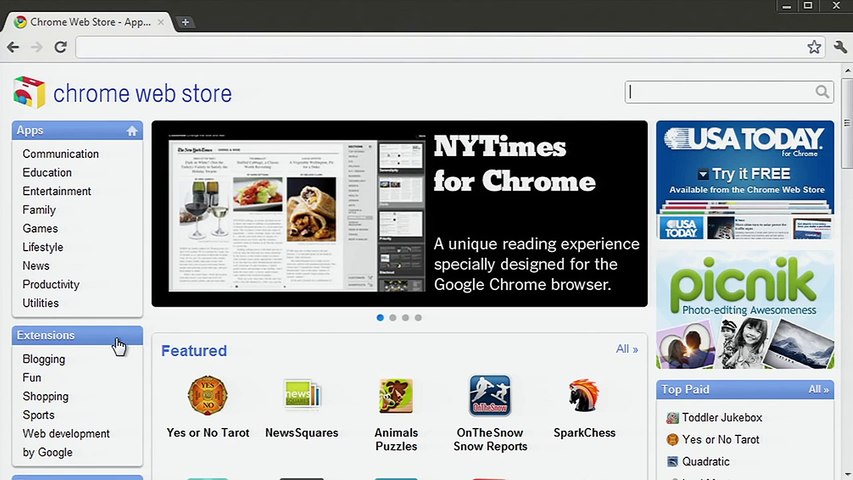Open the Family category
853x480 pixels.
[x=39, y=210]
